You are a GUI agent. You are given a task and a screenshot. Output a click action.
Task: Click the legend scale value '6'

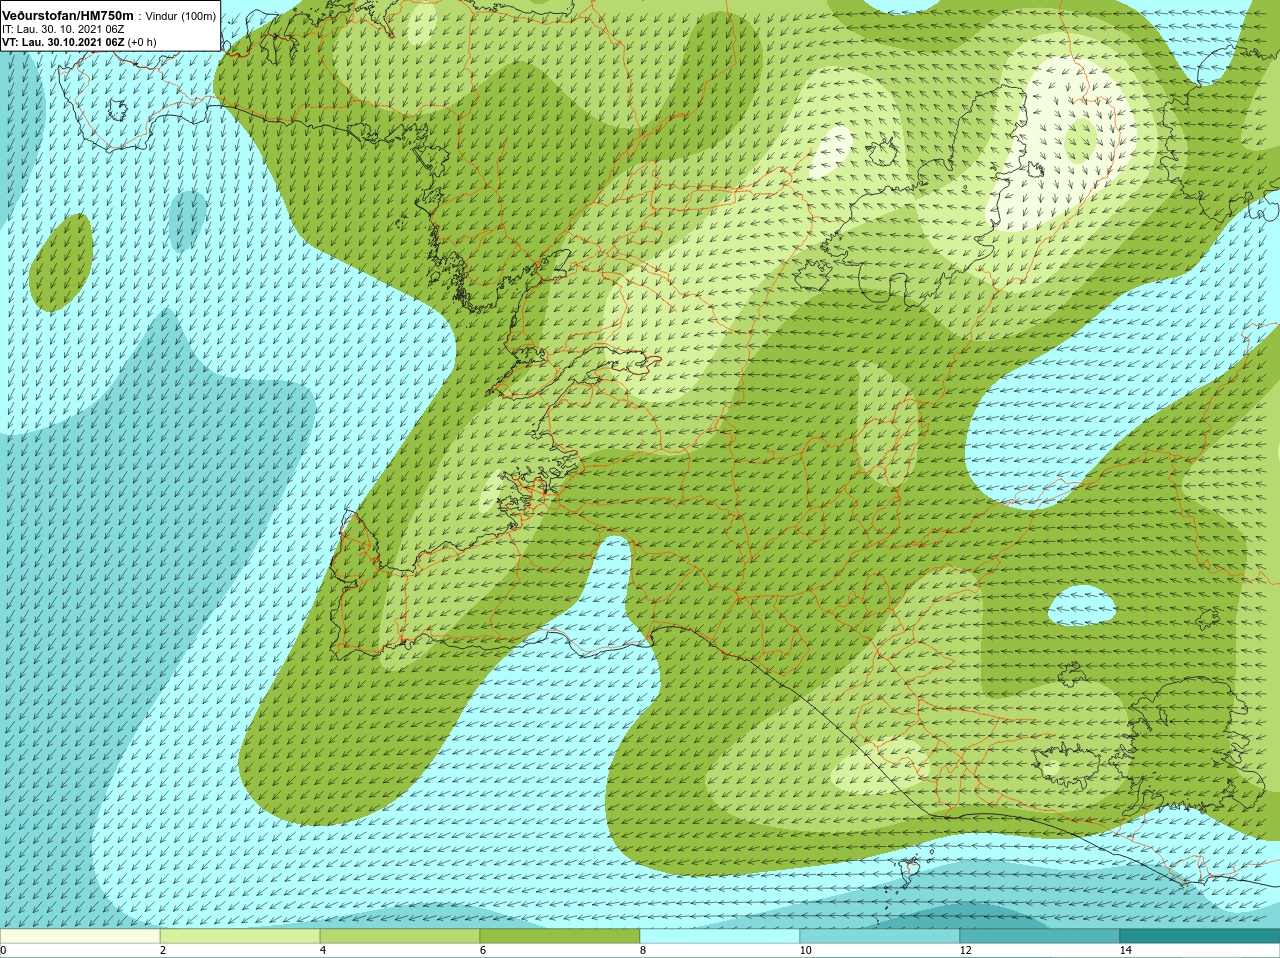pyautogui.click(x=483, y=951)
